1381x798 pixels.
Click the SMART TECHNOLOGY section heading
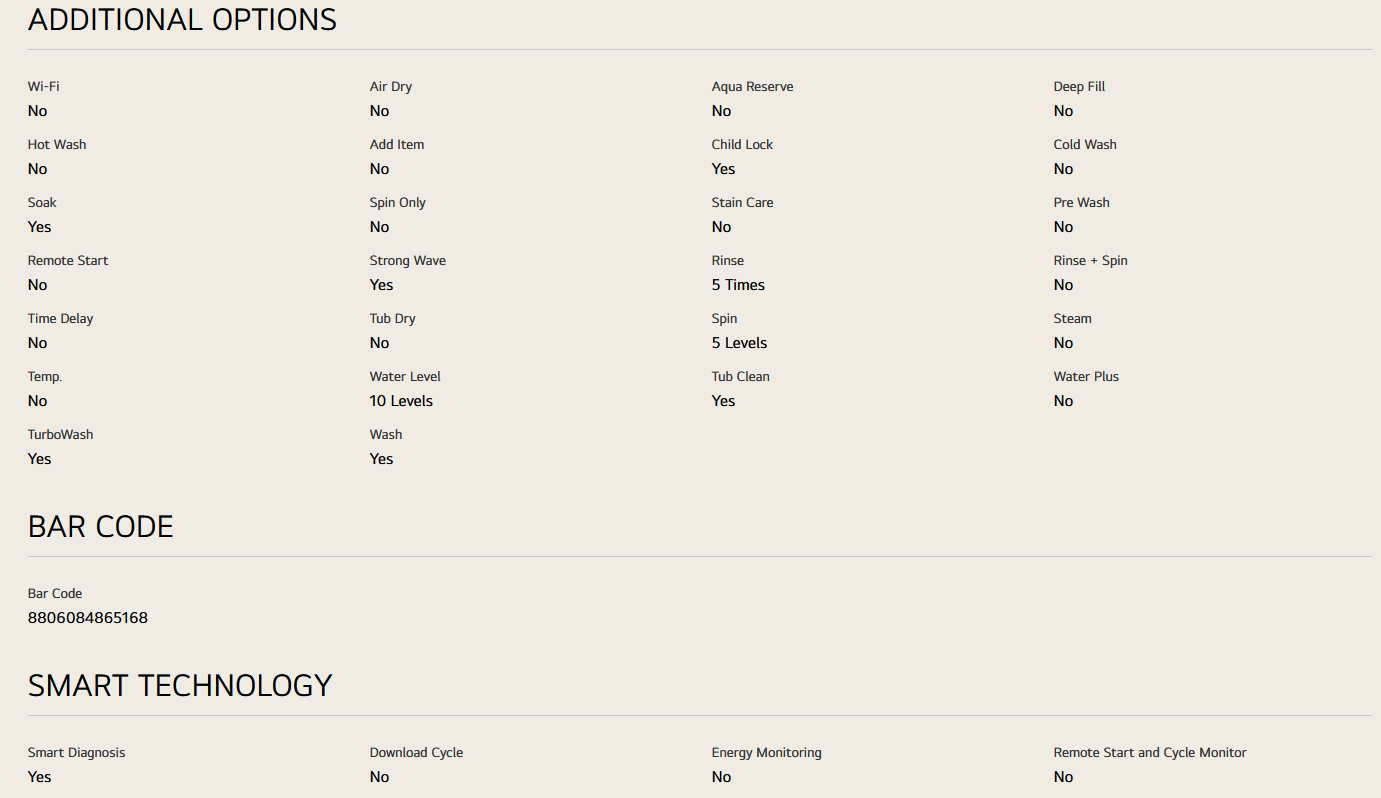point(180,686)
